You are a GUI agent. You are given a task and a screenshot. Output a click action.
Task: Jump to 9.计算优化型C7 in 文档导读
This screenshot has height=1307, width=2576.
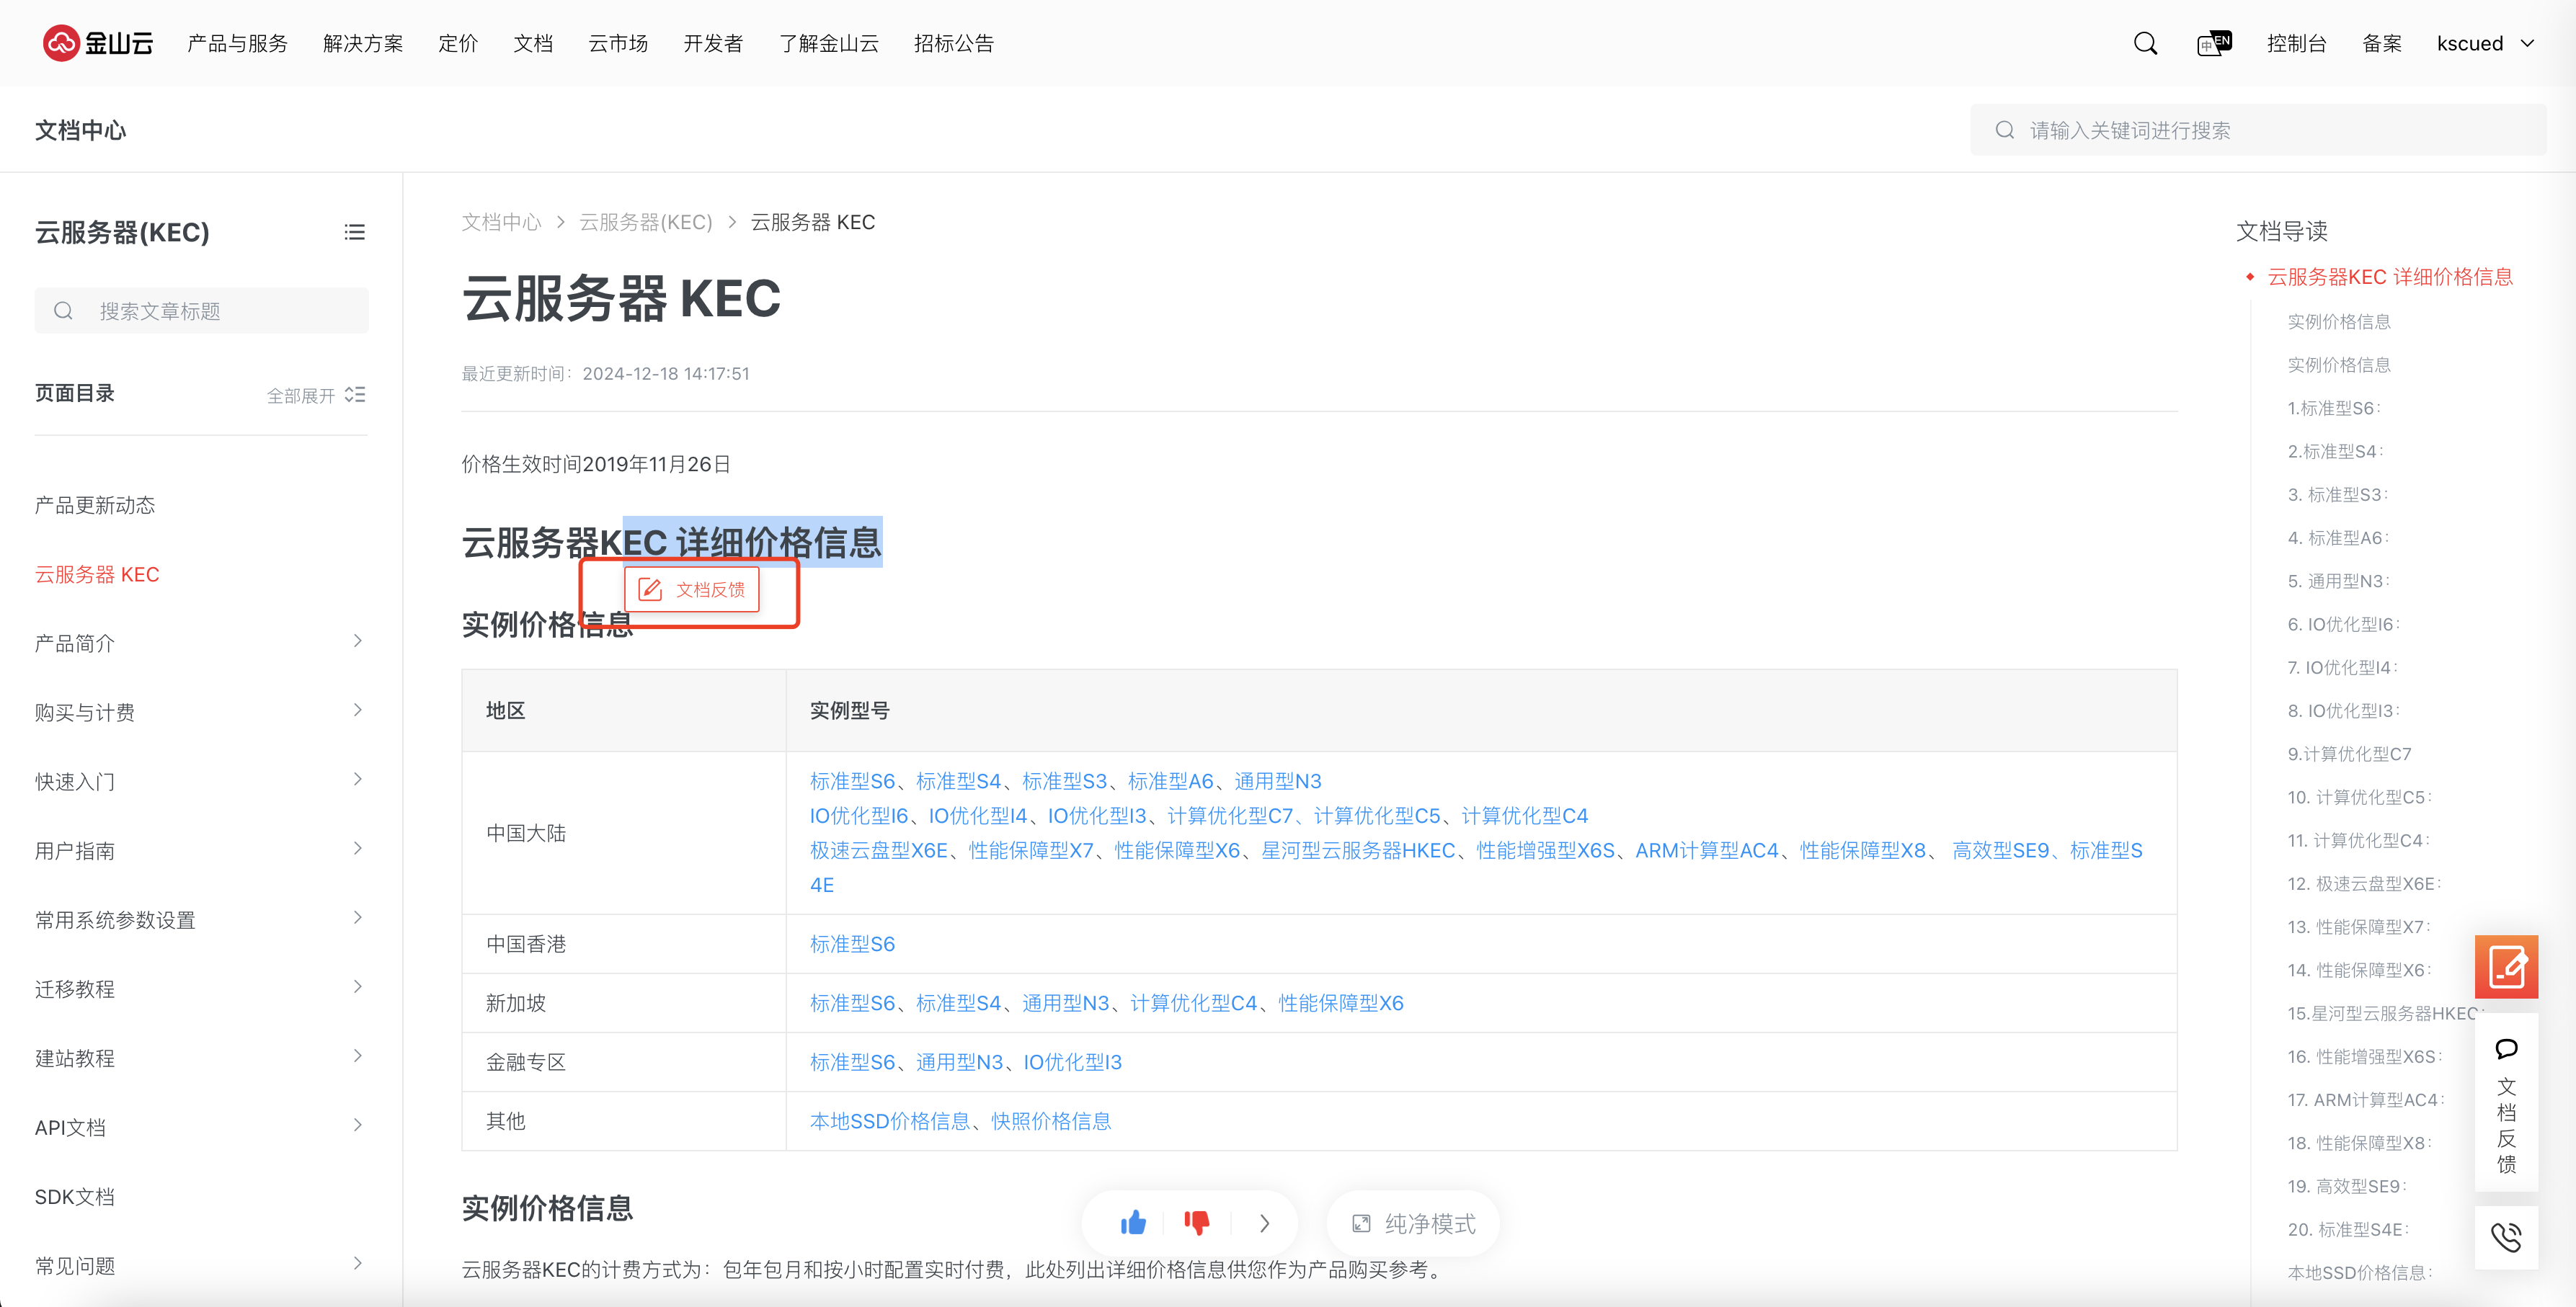[x=2348, y=753]
